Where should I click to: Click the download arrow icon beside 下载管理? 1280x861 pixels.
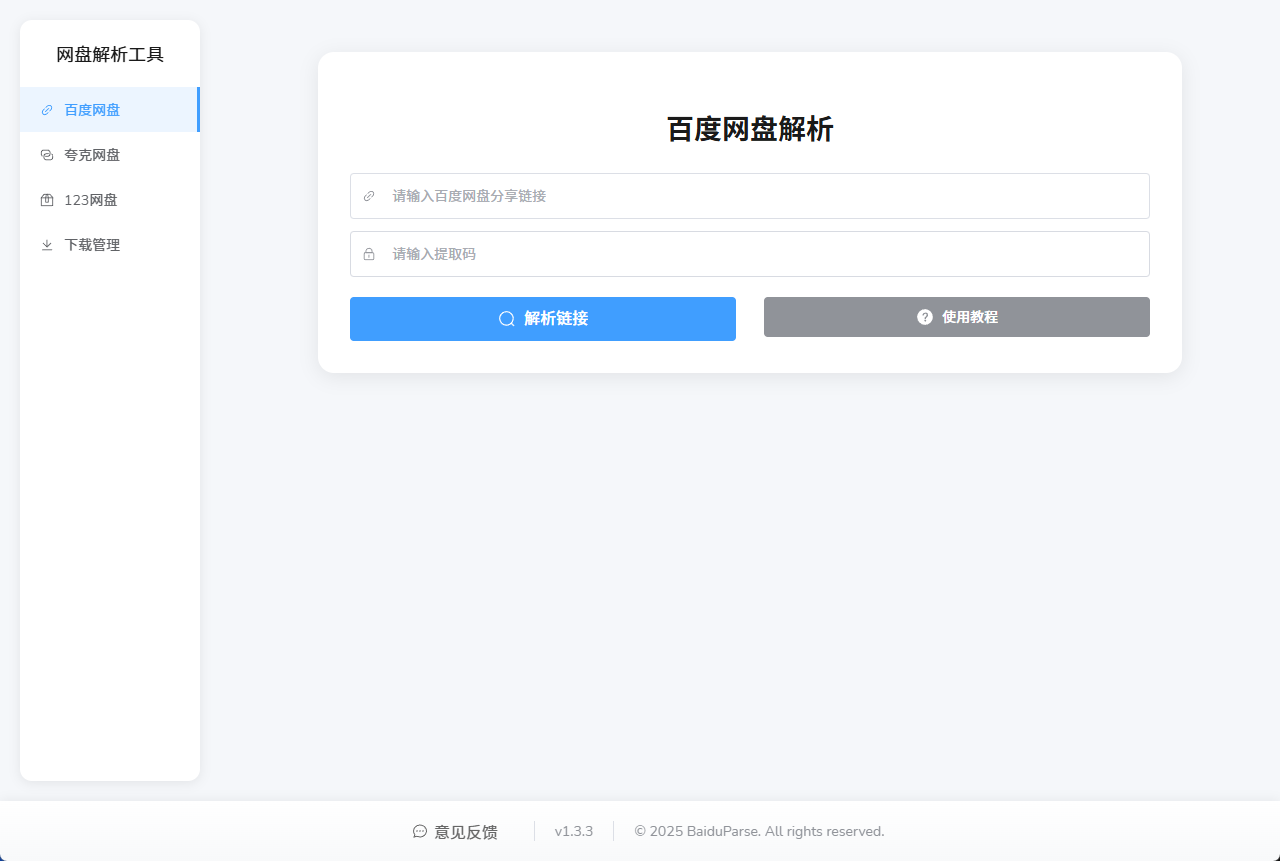point(47,245)
